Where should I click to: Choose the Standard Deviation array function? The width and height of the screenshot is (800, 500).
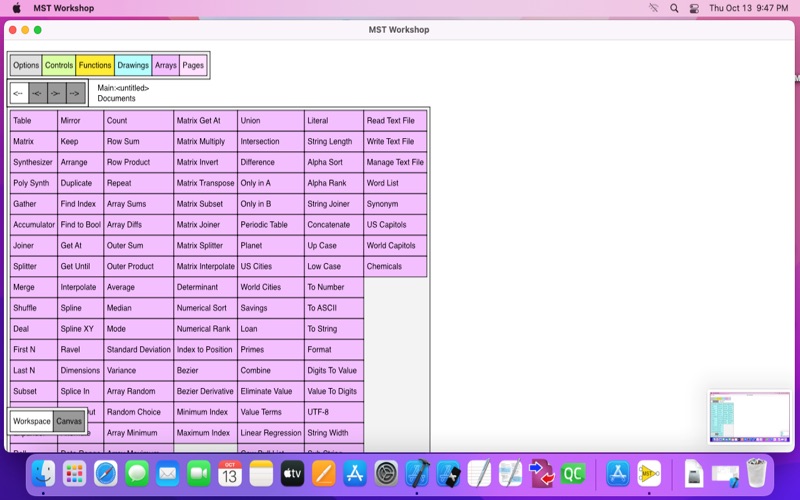pyautogui.click(x=138, y=350)
